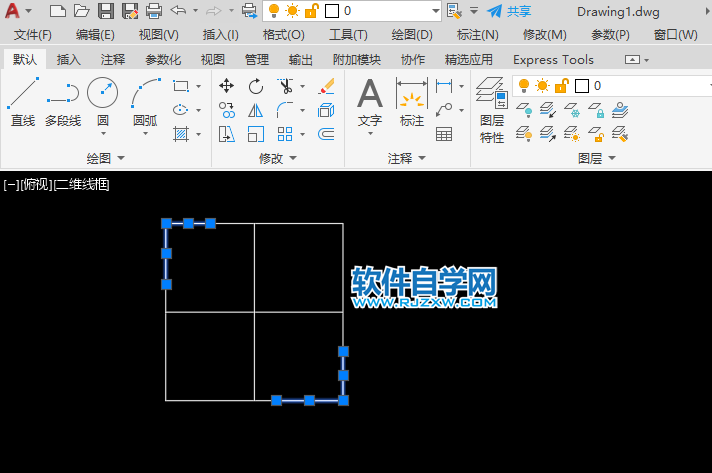Click the Save icon in quick access
The width and height of the screenshot is (712, 473).
[106, 11]
